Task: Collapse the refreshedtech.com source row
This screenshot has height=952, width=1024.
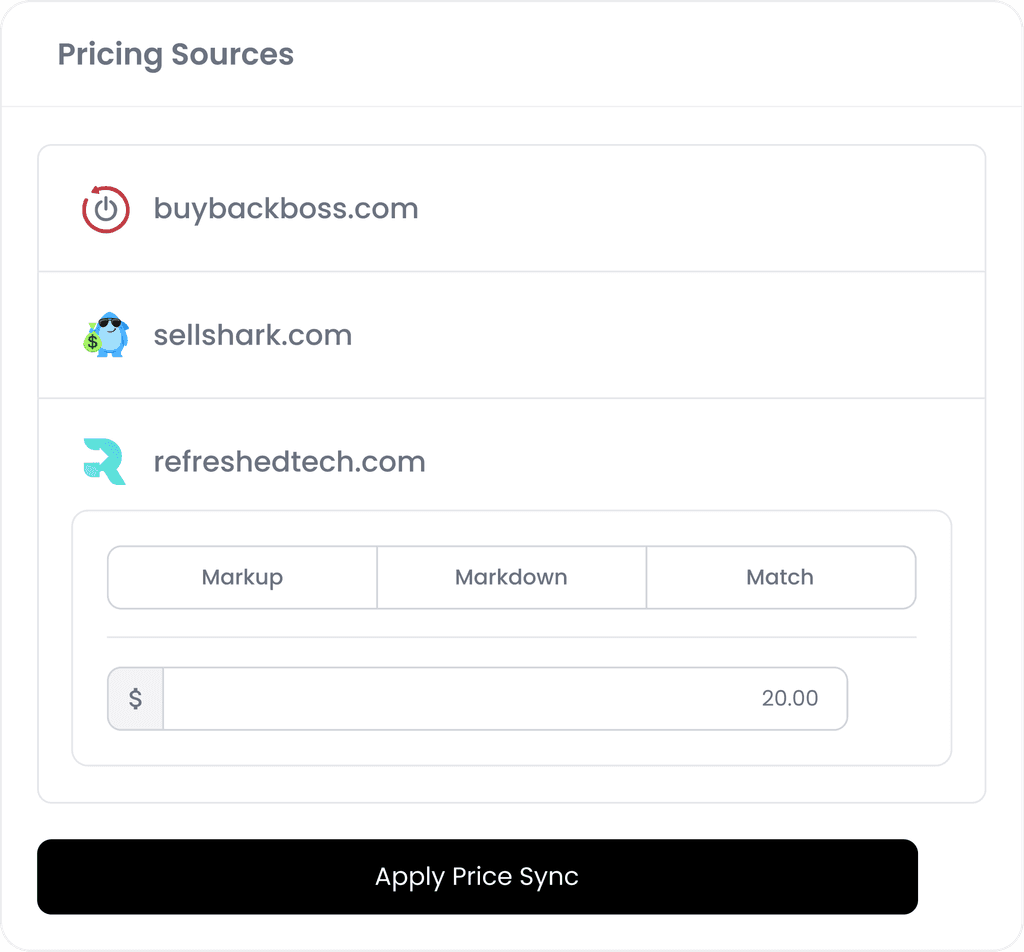Action: tap(511, 462)
